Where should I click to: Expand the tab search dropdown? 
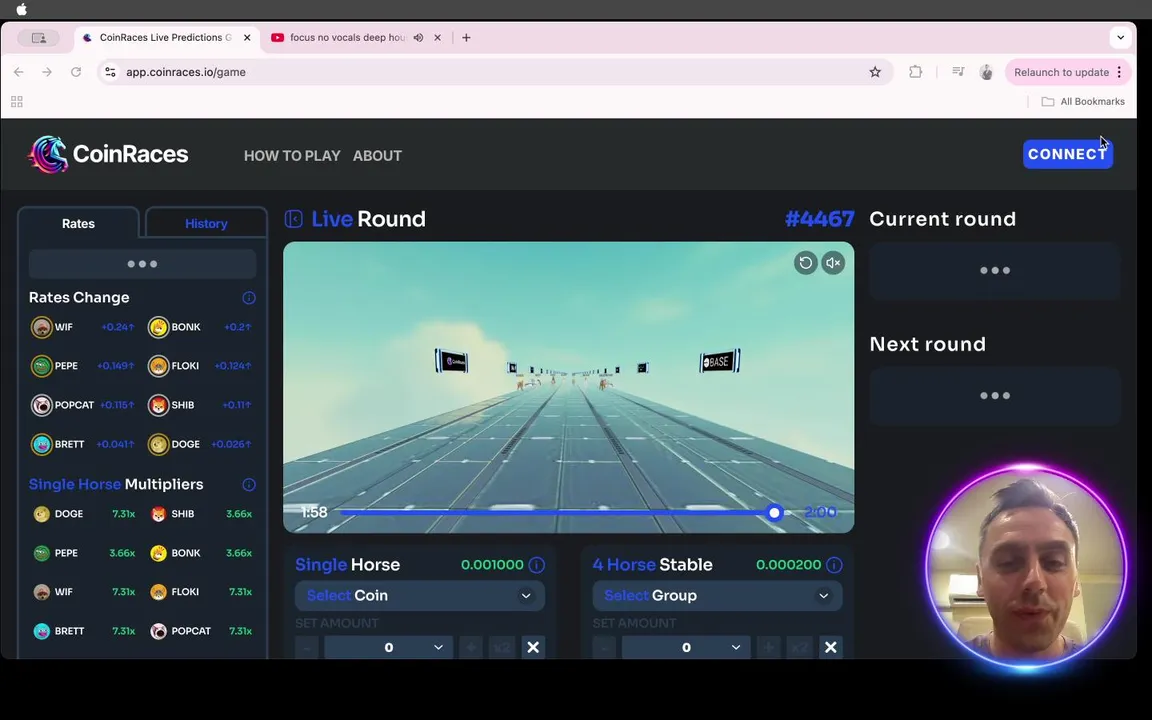point(1120,37)
